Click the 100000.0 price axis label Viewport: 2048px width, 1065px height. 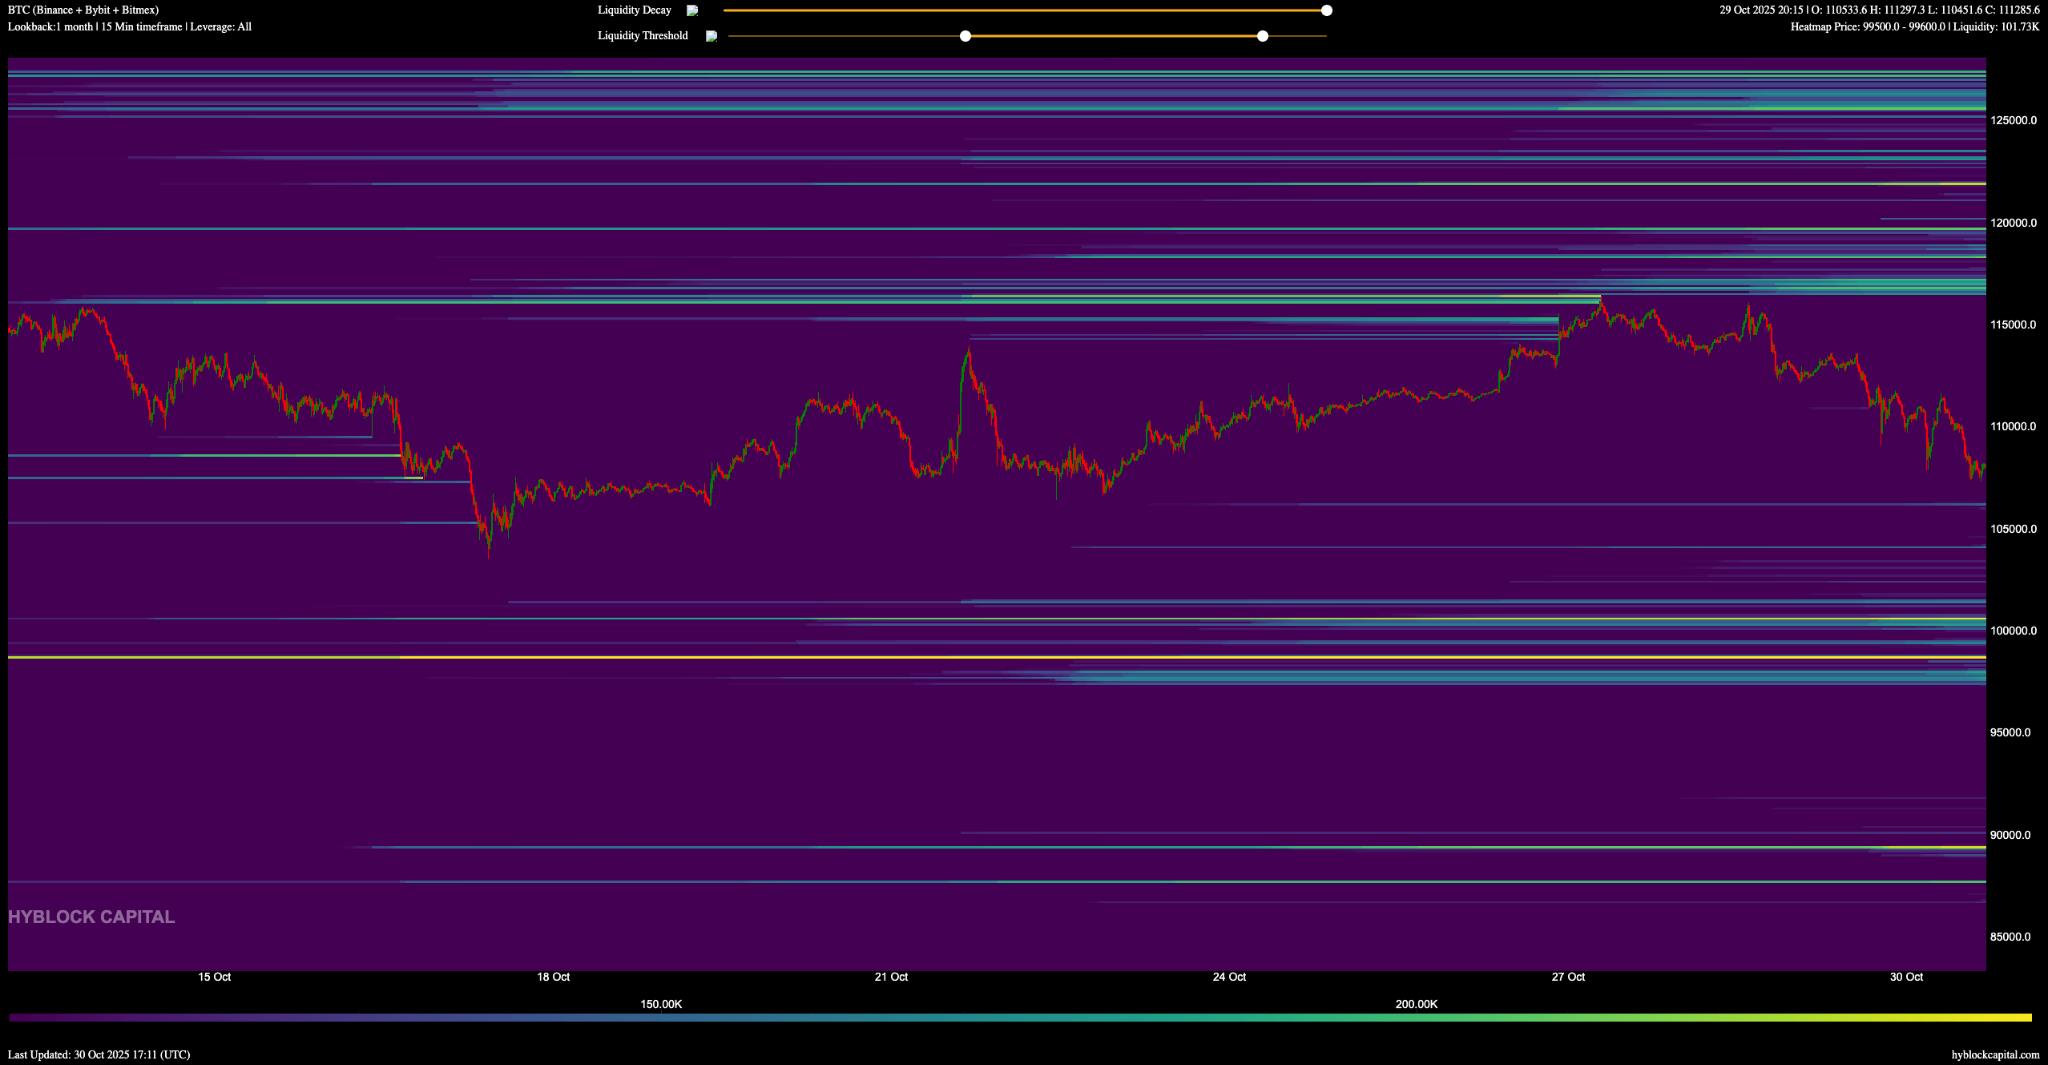pos(2012,631)
